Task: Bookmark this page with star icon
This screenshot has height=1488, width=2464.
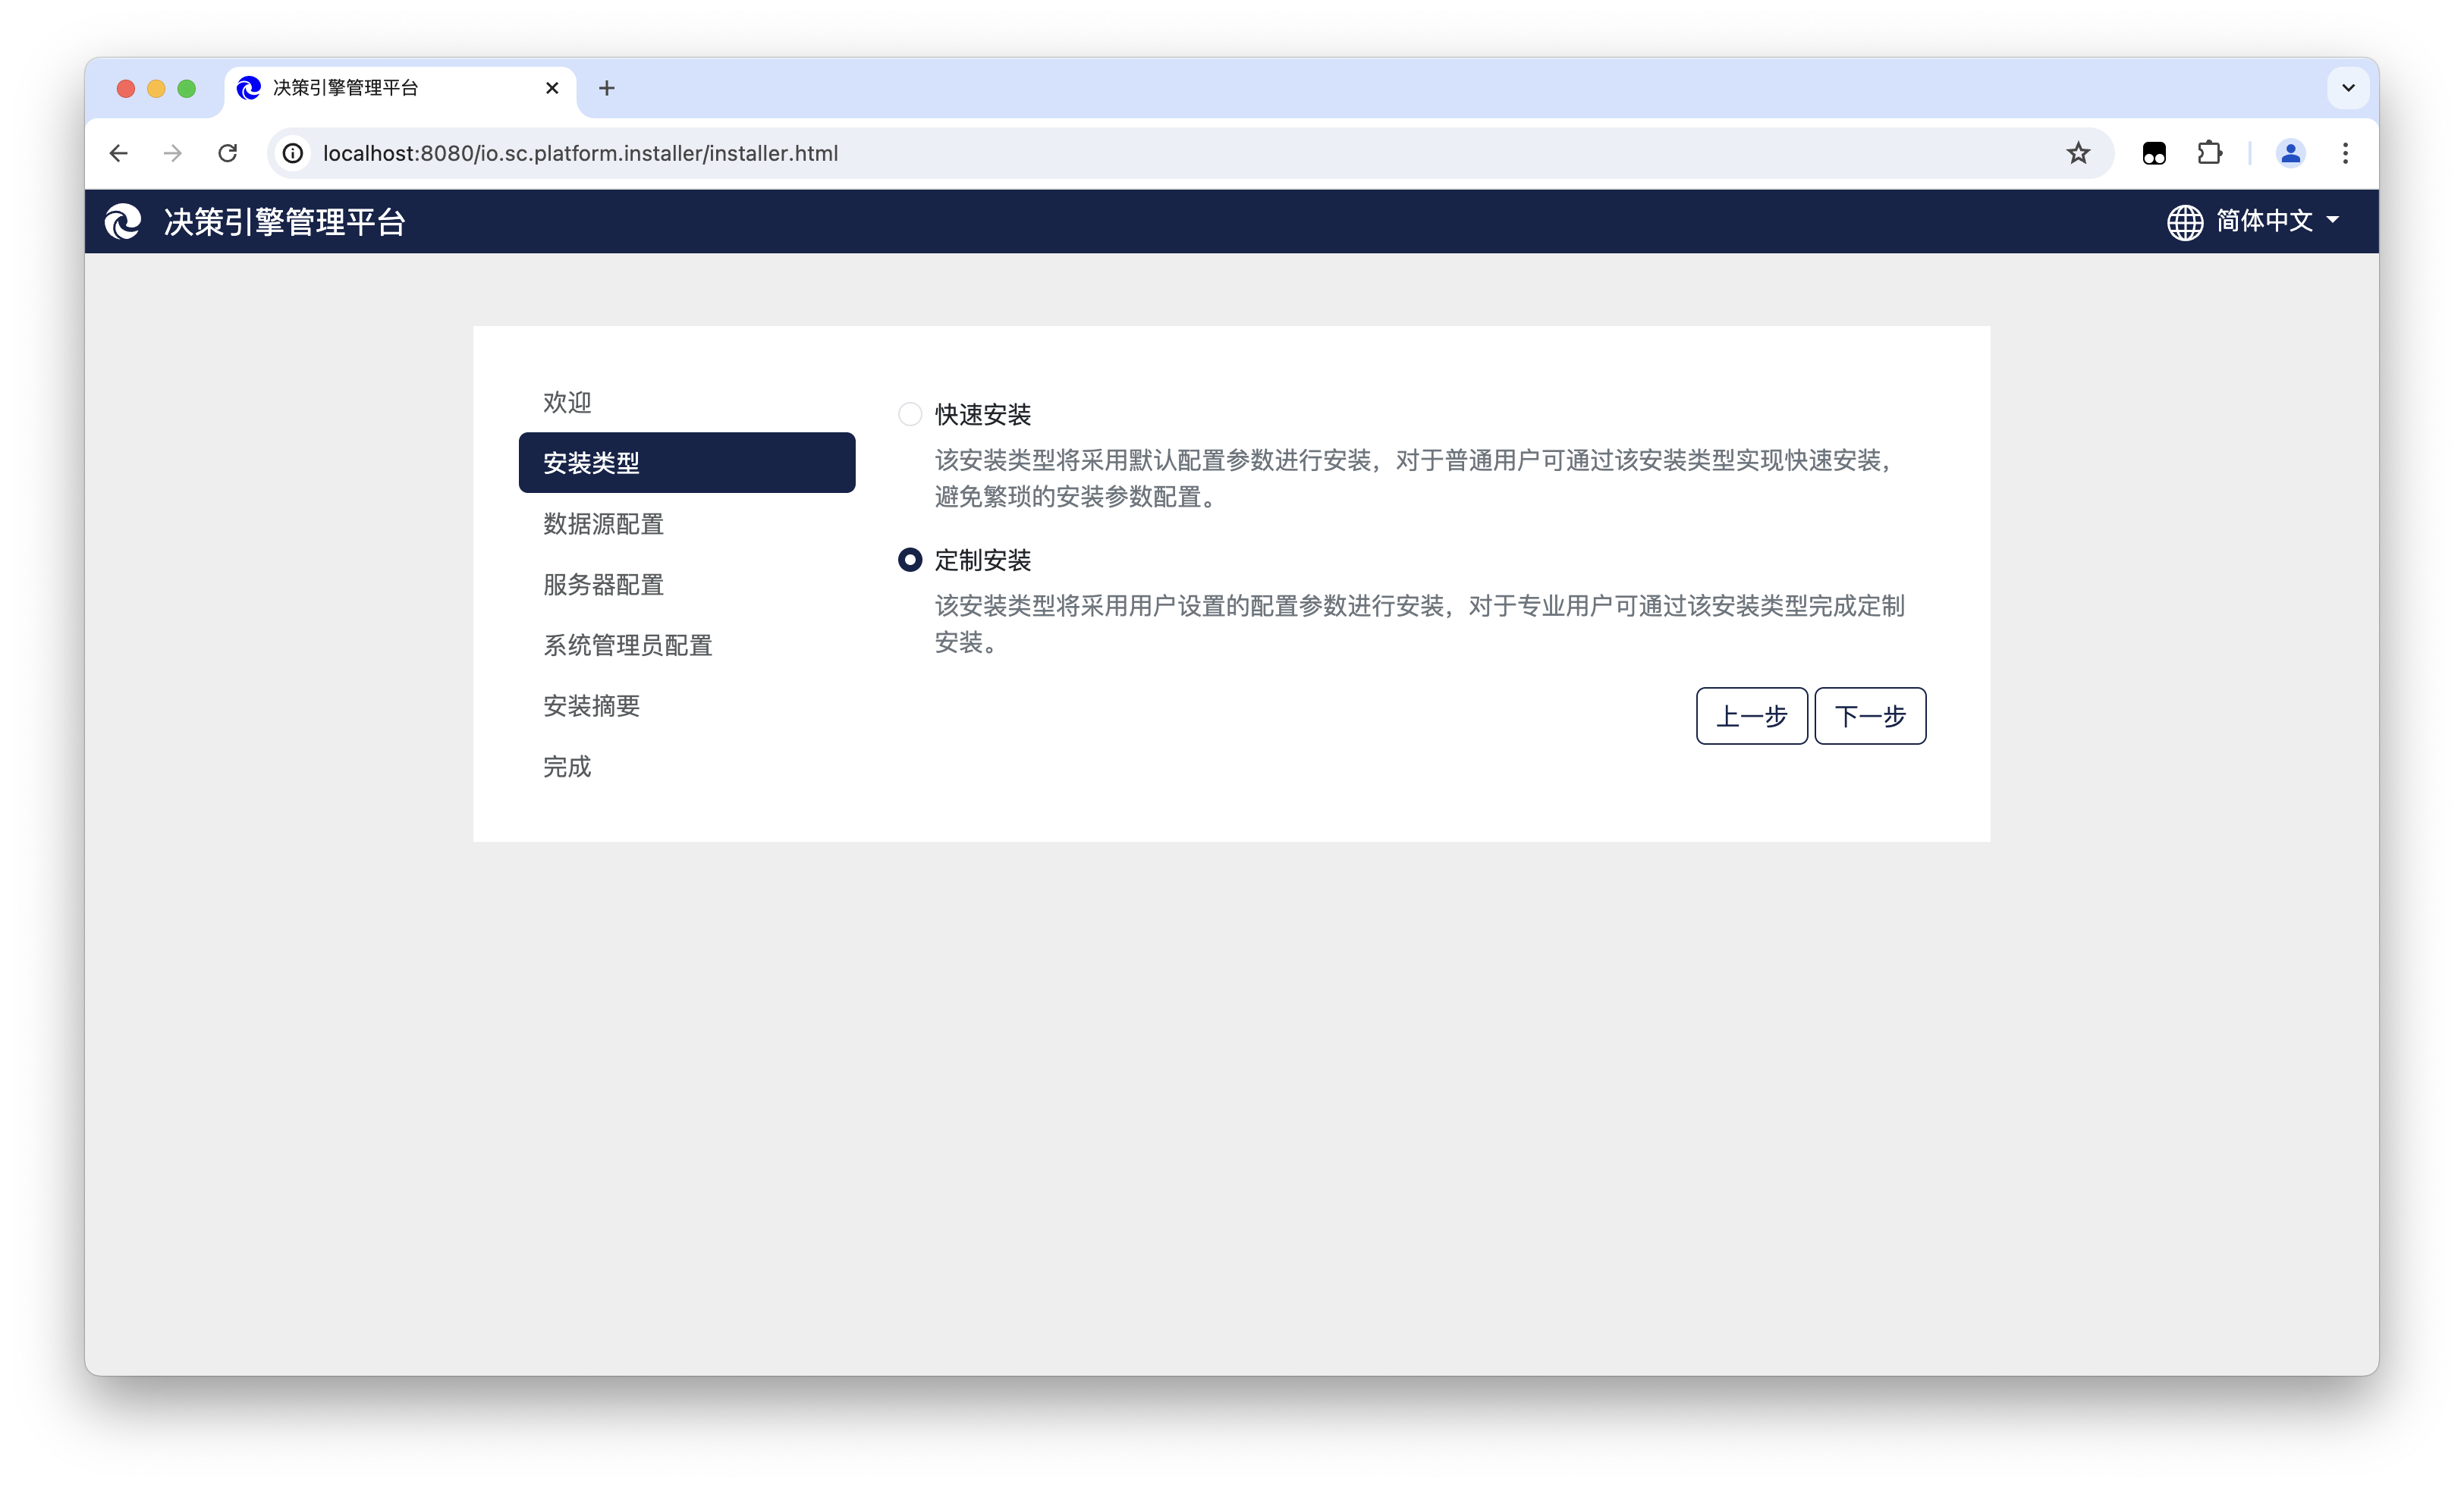Action: (x=2078, y=153)
